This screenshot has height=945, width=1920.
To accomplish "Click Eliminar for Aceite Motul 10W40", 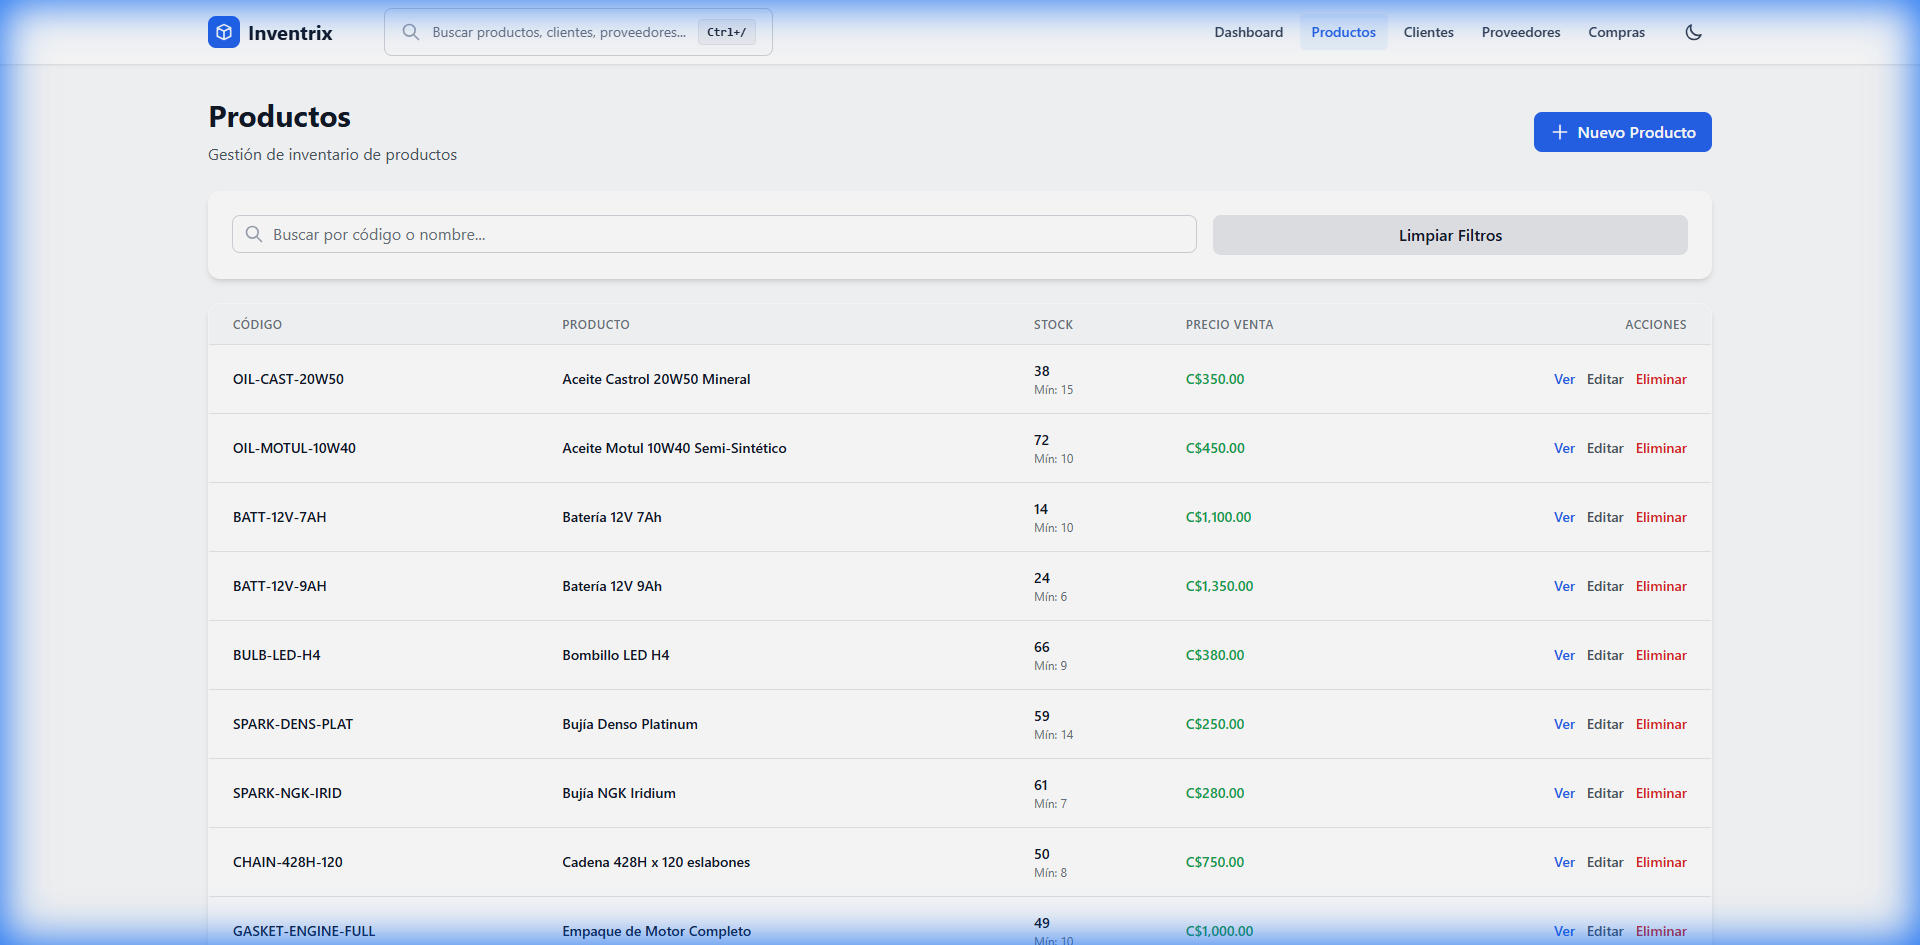I will pos(1660,448).
